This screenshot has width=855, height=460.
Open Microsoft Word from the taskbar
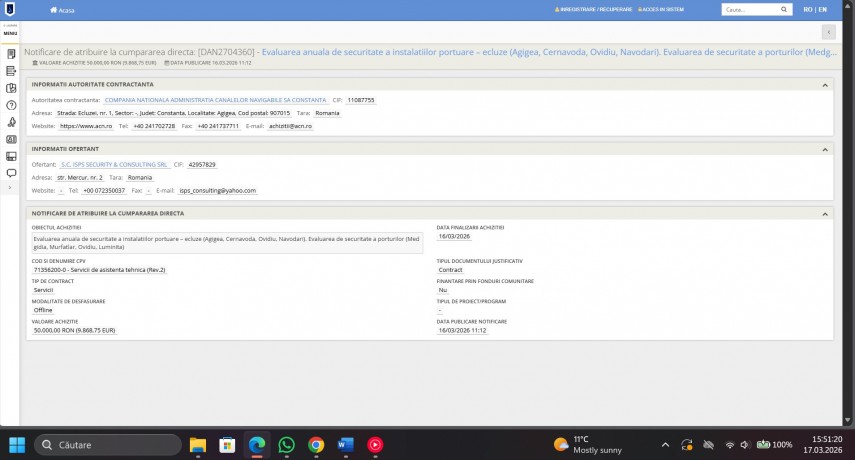pos(346,444)
